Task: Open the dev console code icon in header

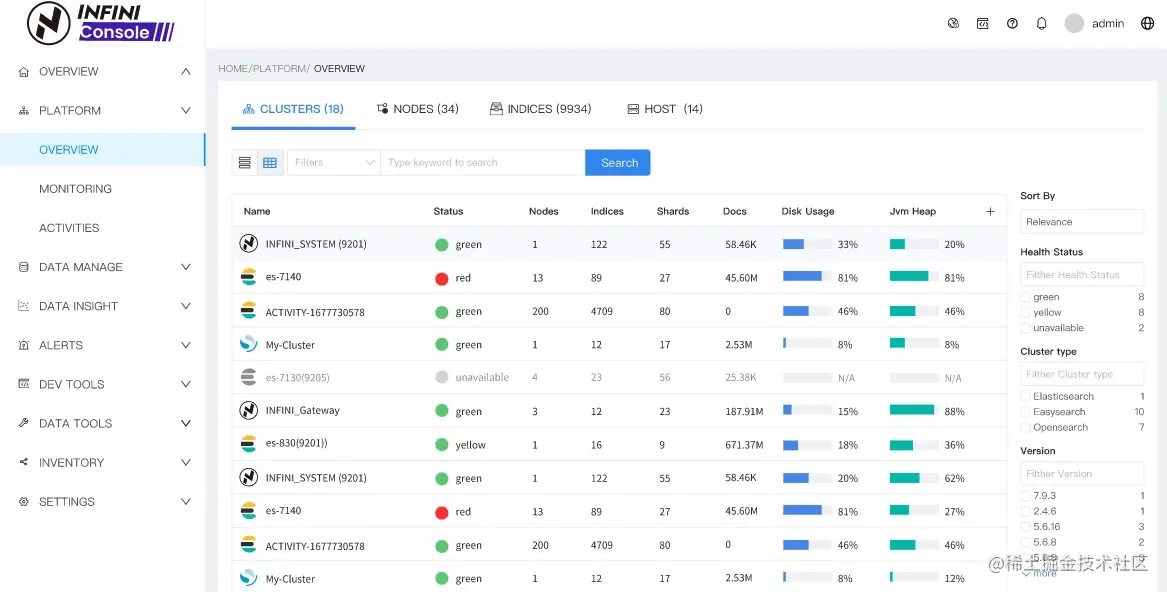Action: click(982, 23)
